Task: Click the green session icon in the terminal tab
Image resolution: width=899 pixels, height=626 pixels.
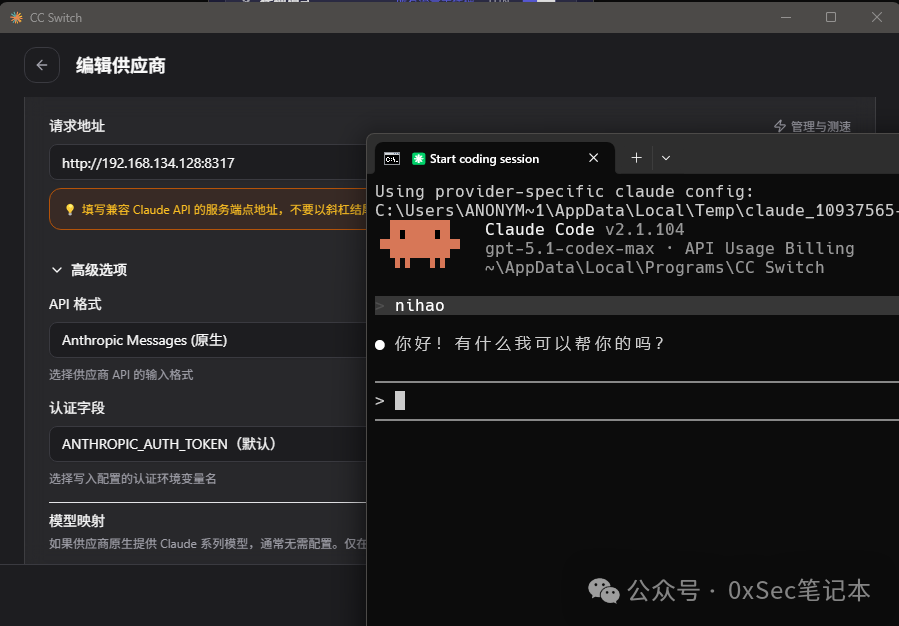Action: coord(419,159)
